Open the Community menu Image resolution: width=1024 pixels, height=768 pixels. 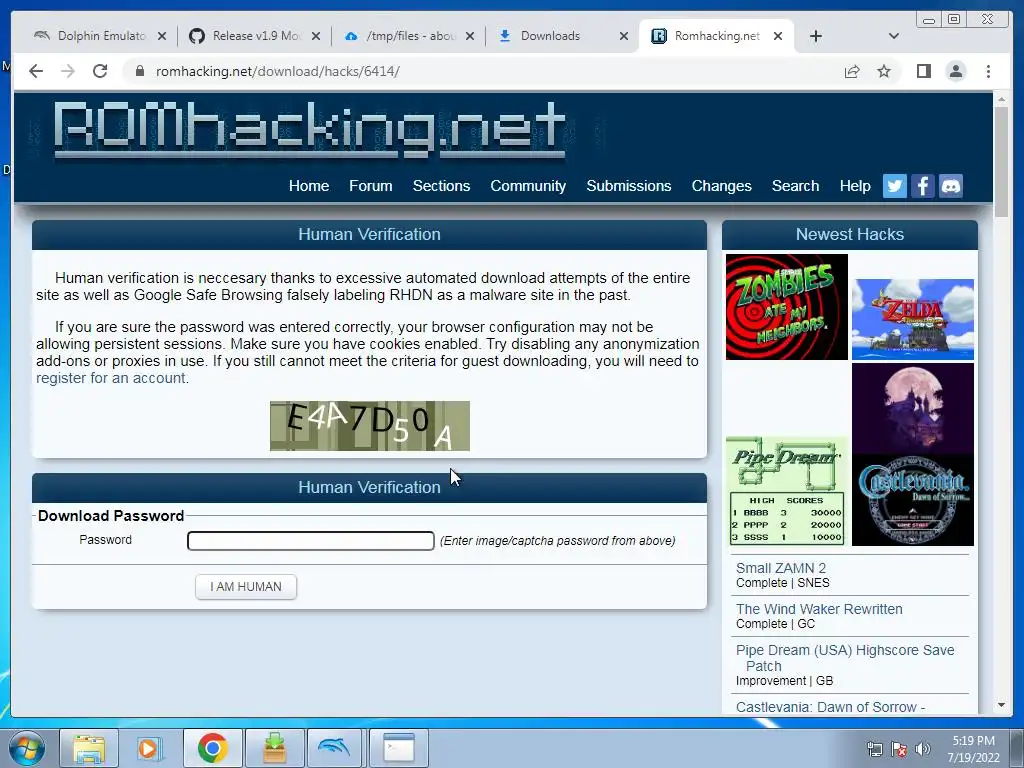pyautogui.click(x=528, y=186)
